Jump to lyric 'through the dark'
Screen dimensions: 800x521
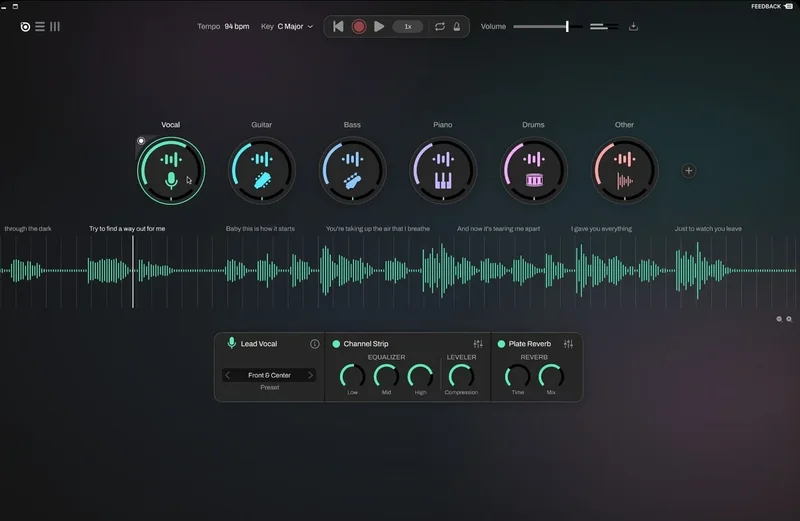[28, 229]
